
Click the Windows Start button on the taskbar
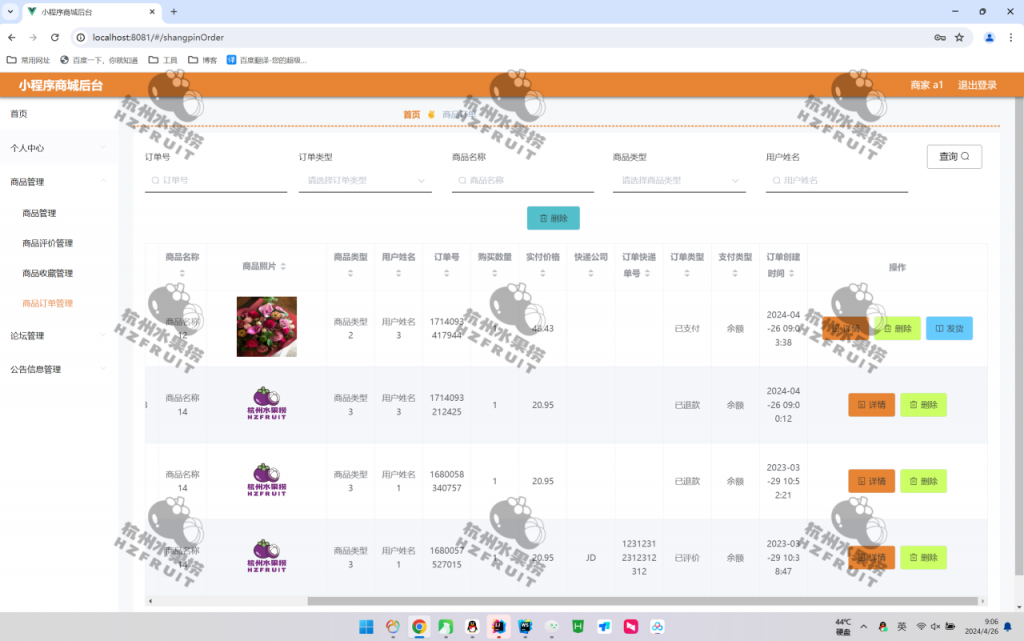point(366,627)
